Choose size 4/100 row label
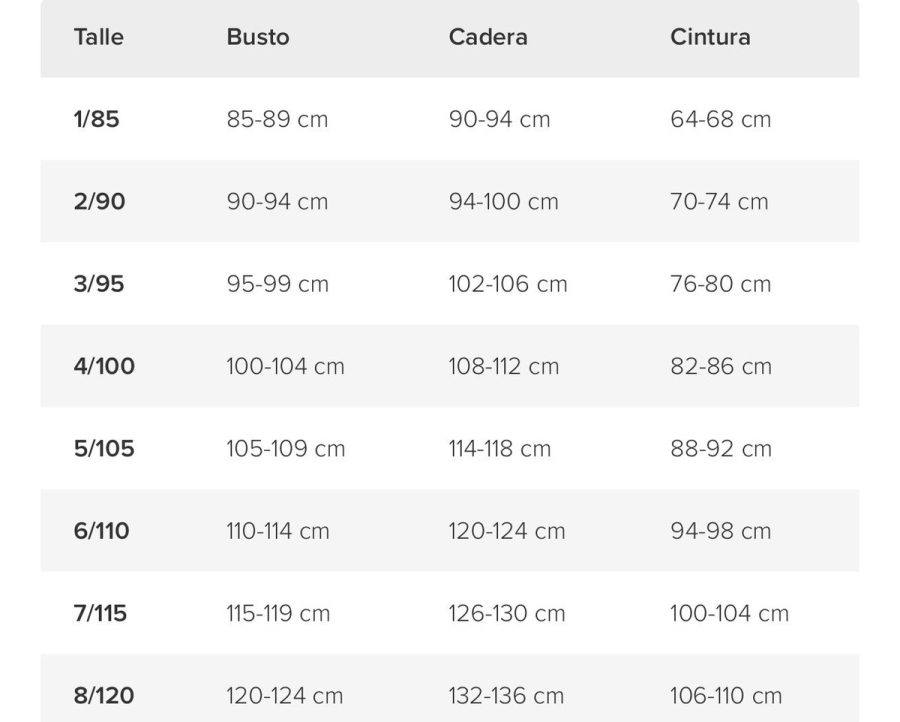Screen dimensions: 900x722 point(104,366)
